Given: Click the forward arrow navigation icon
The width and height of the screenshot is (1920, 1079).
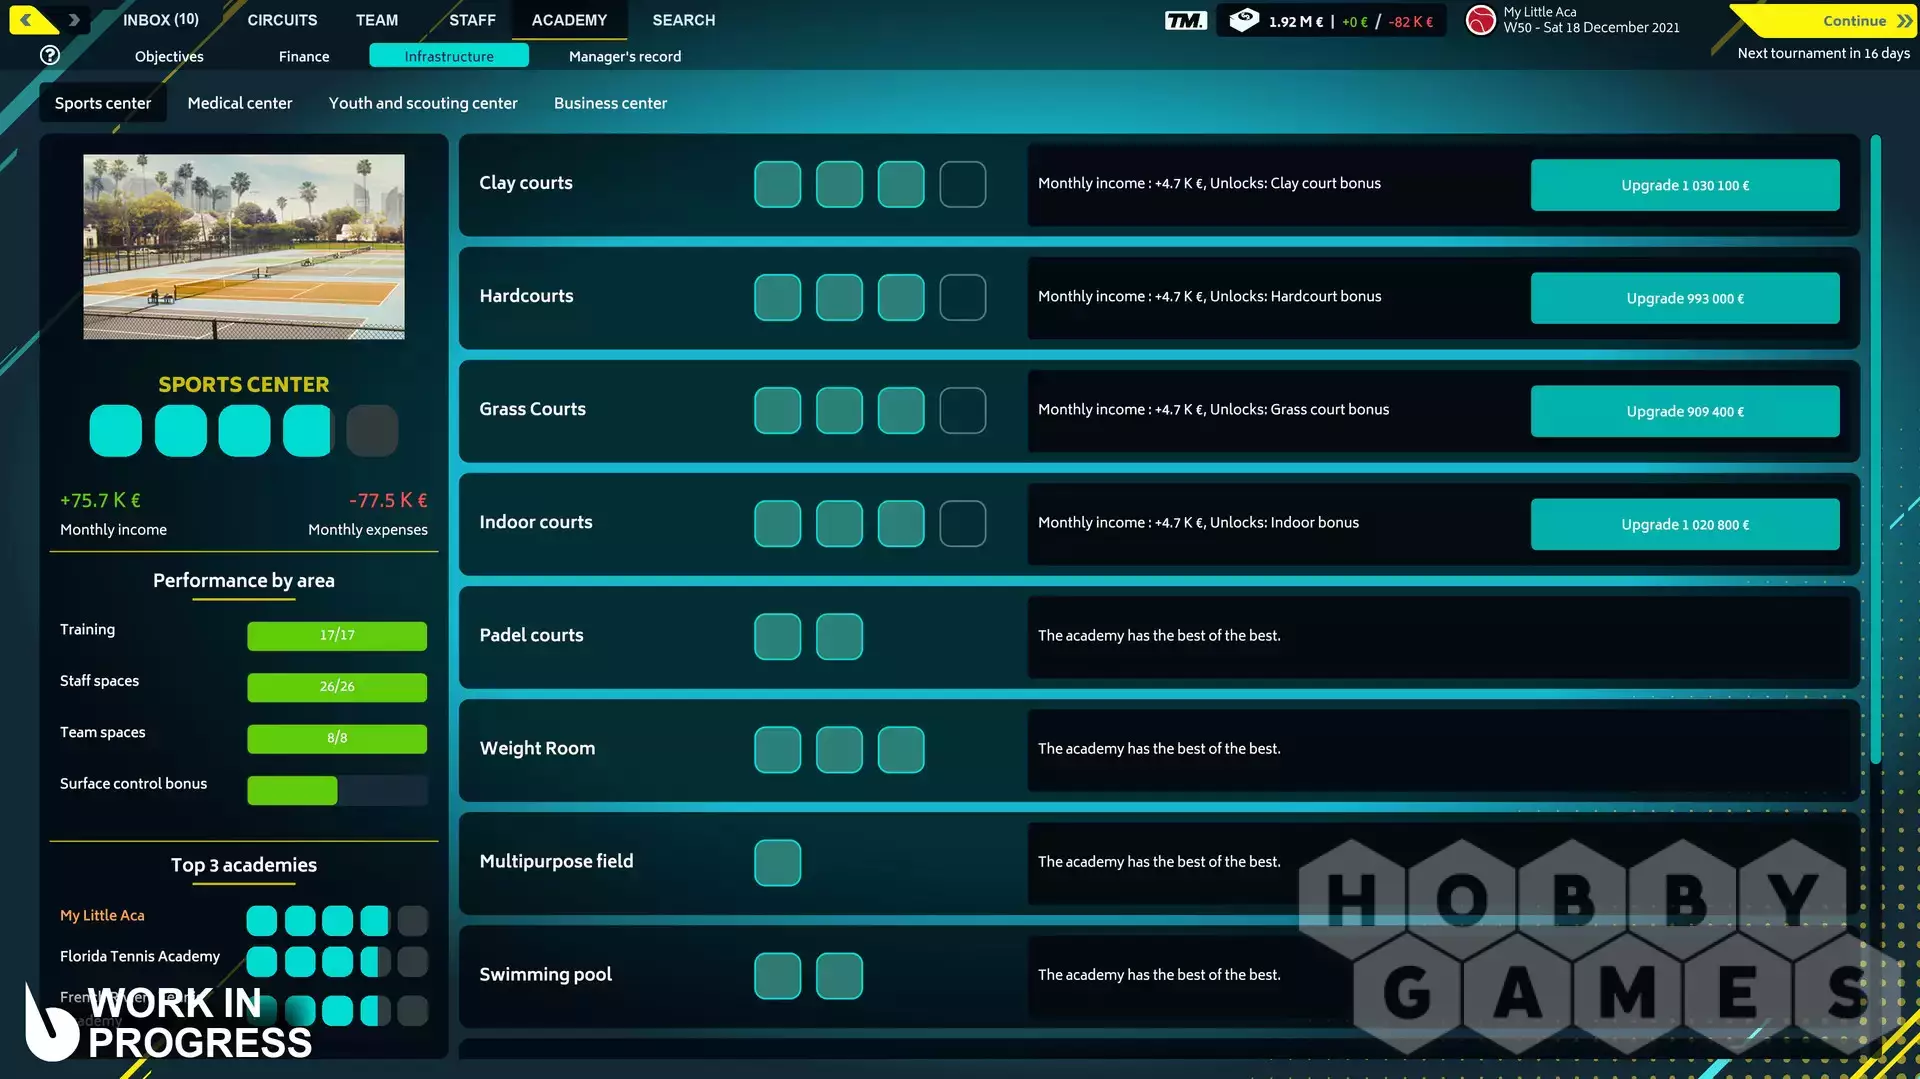Looking at the screenshot, I should tap(74, 19).
